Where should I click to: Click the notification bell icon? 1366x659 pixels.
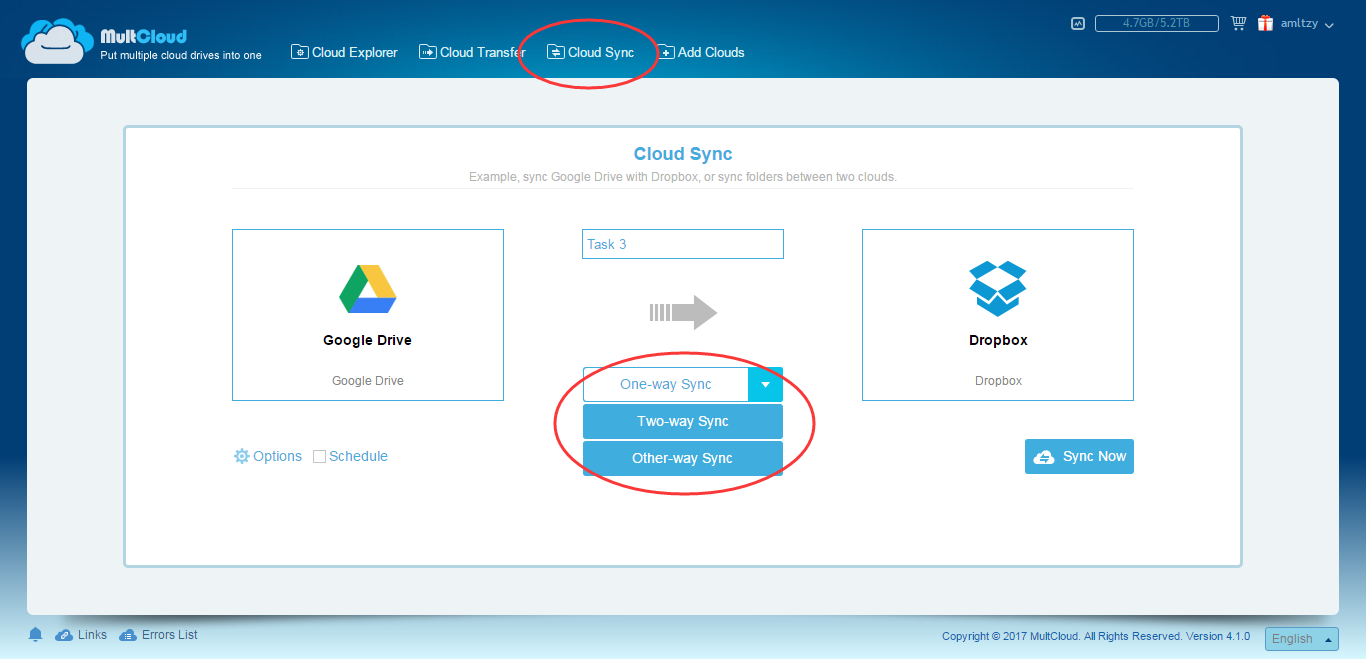36,634
